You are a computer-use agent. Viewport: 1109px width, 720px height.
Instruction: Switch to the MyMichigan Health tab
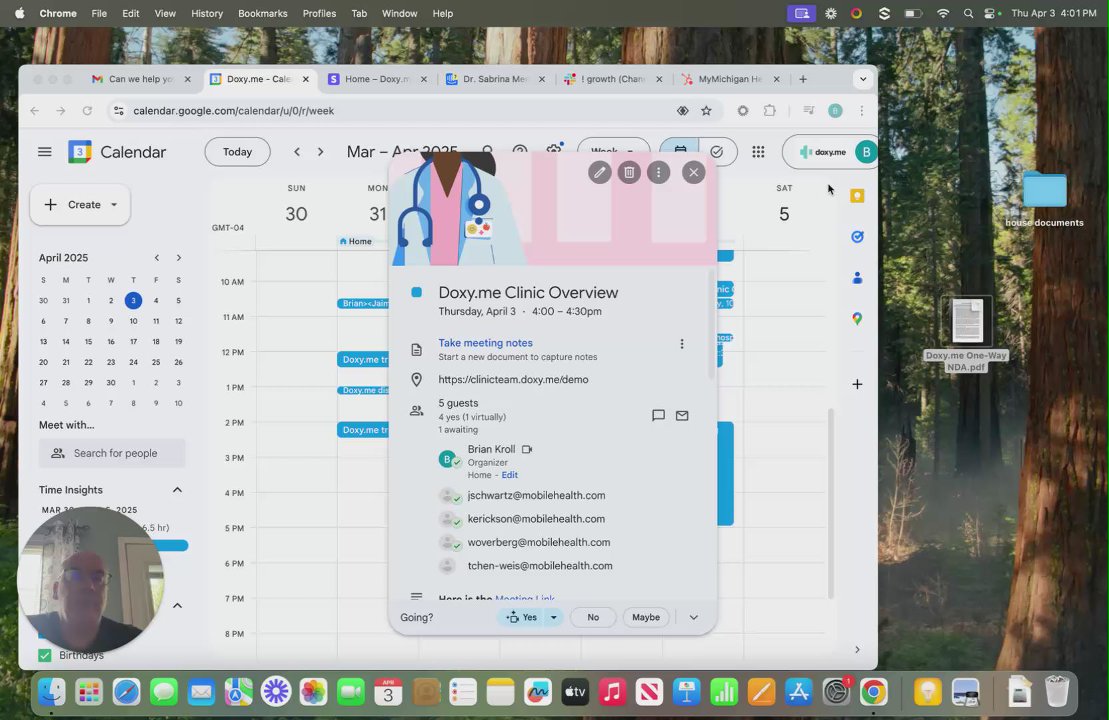point(729,79)
